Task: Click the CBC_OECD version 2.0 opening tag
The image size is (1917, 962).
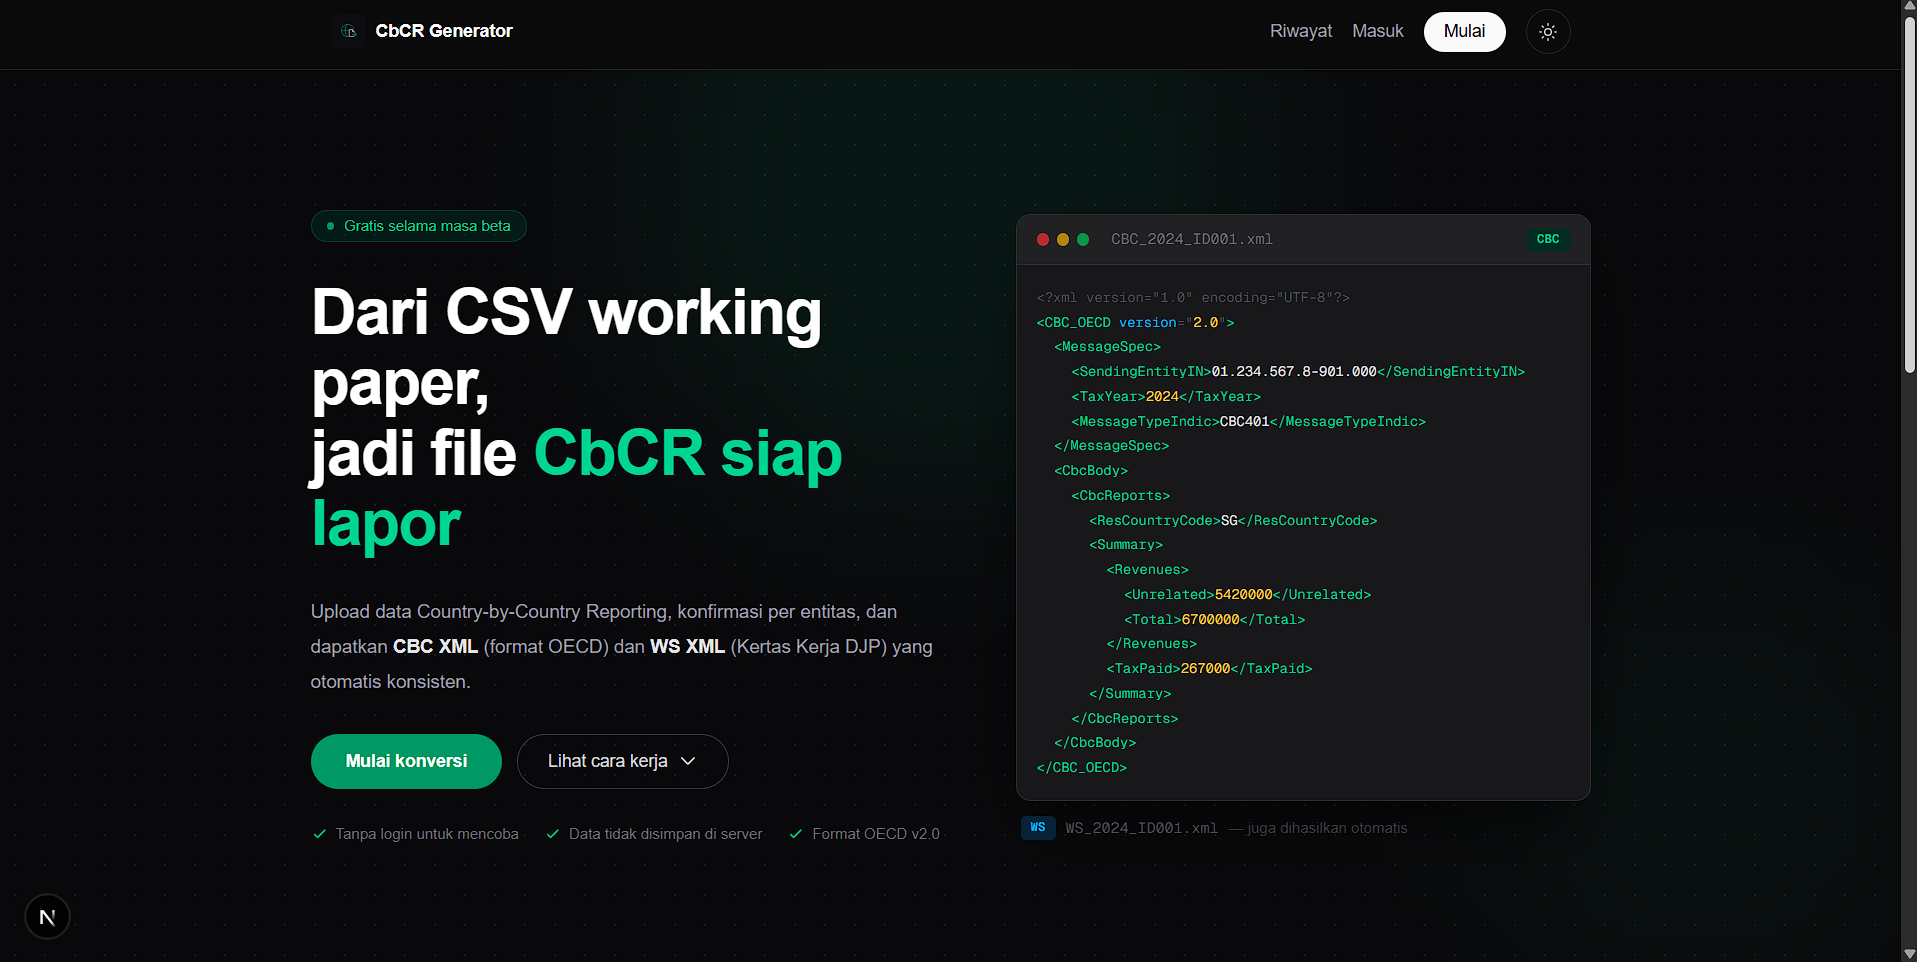Action: coord(1135,323)
